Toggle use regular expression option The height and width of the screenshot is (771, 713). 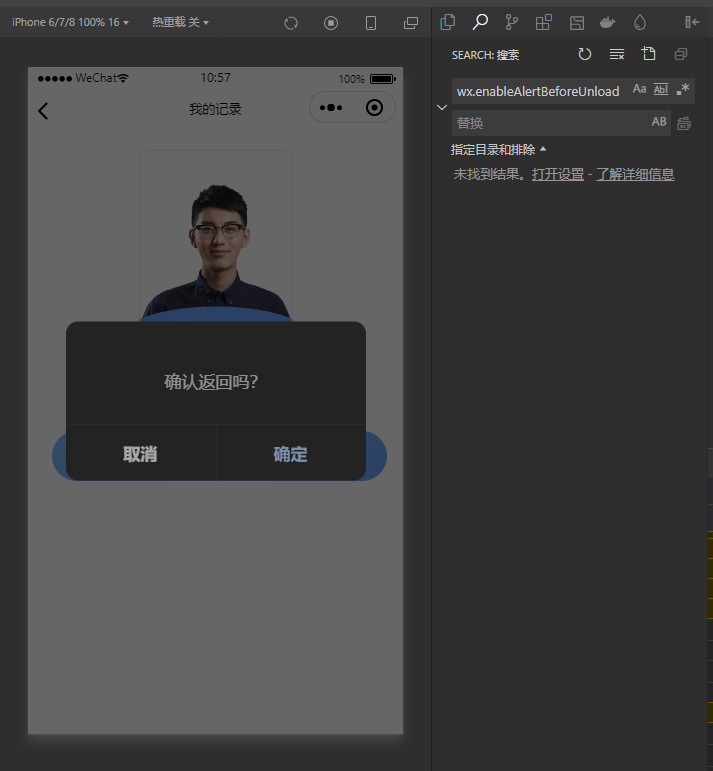pyautogui.click(x=683, y=89)
